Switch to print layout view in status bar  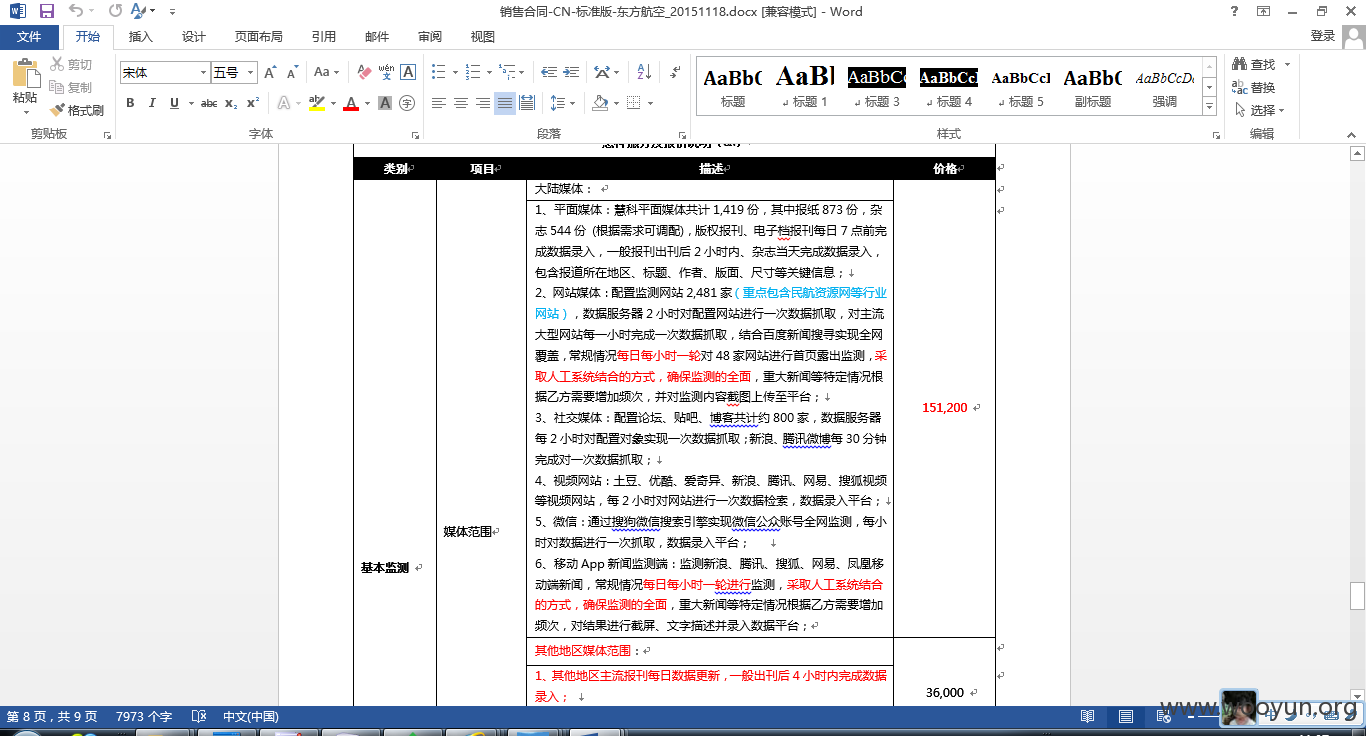click(x=1126, y=716)
